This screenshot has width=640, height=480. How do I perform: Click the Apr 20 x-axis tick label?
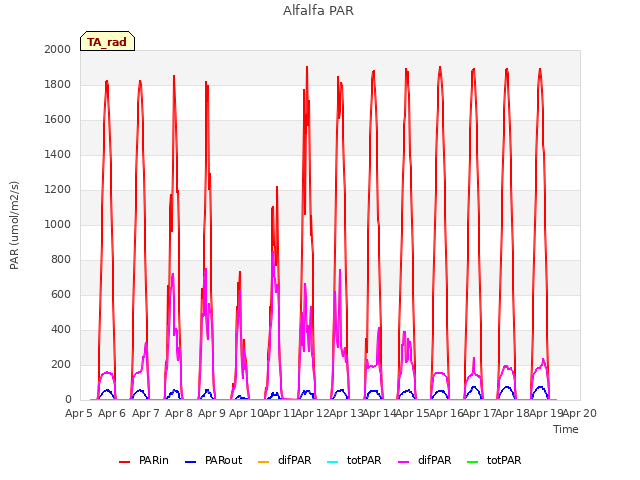(580, 413)
